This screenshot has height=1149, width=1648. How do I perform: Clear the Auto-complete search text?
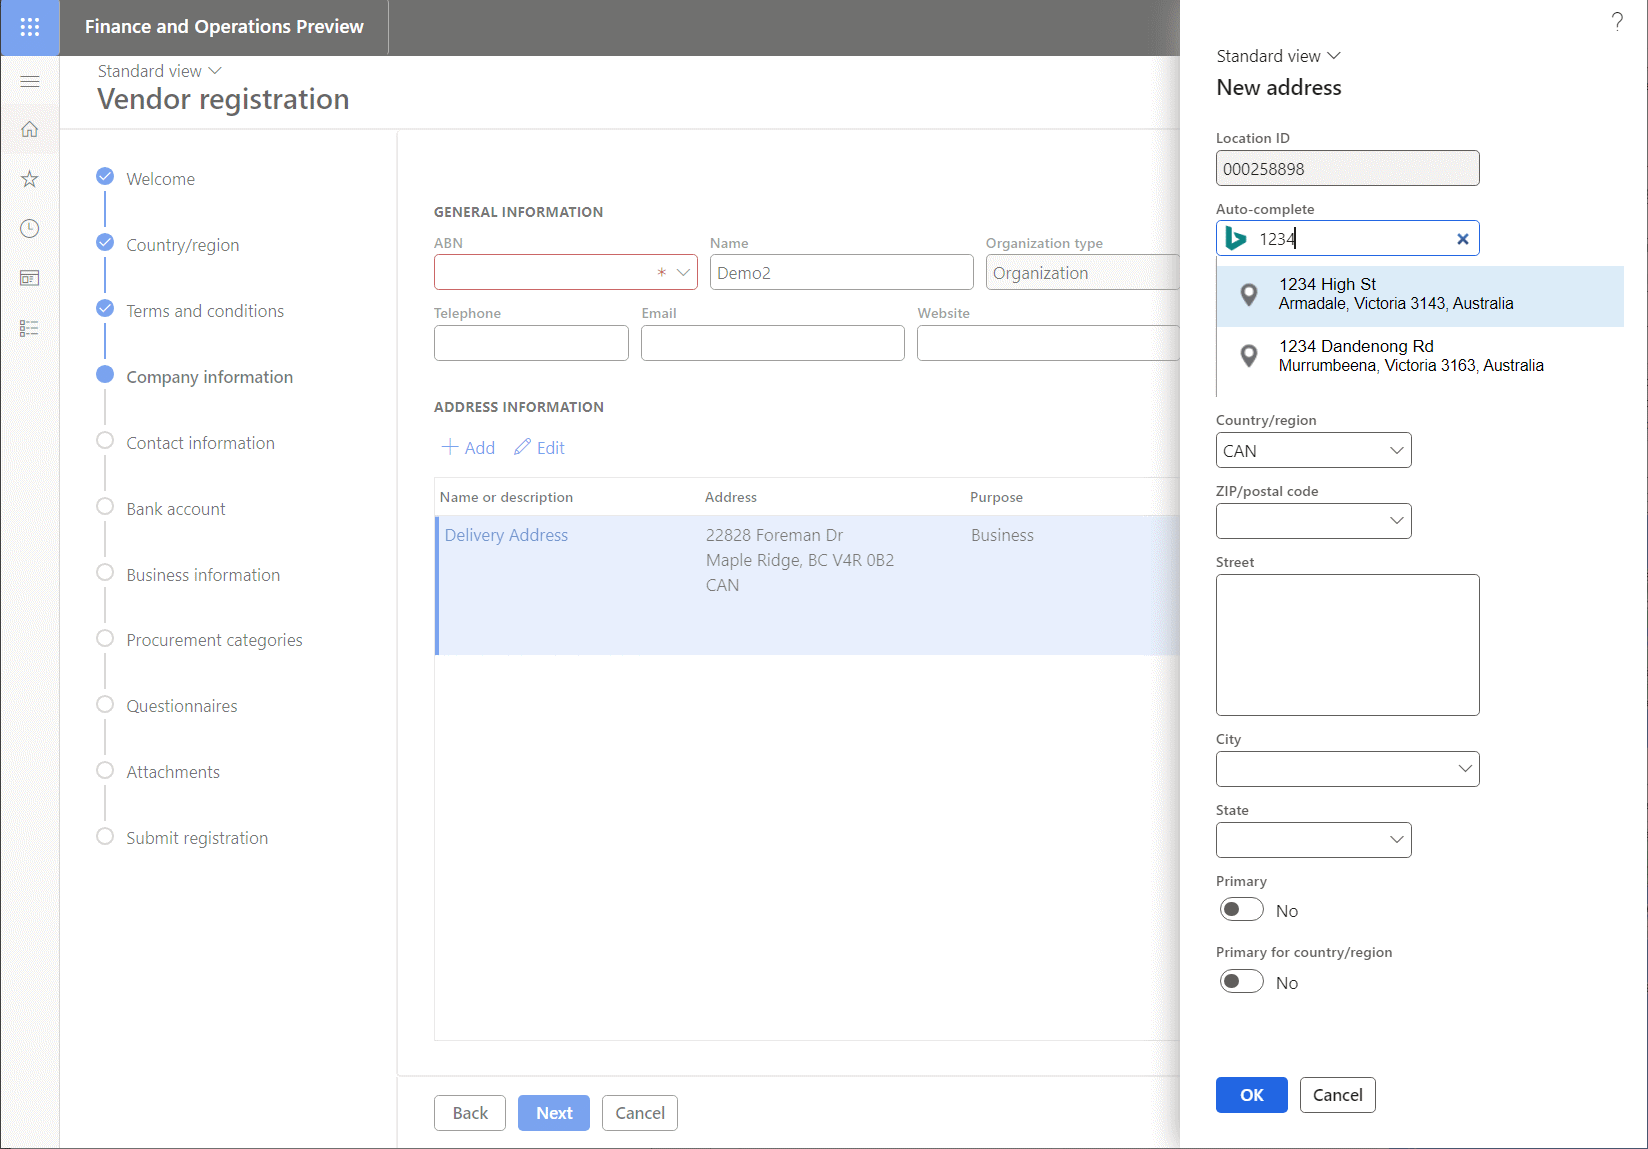coord(1463,239)
